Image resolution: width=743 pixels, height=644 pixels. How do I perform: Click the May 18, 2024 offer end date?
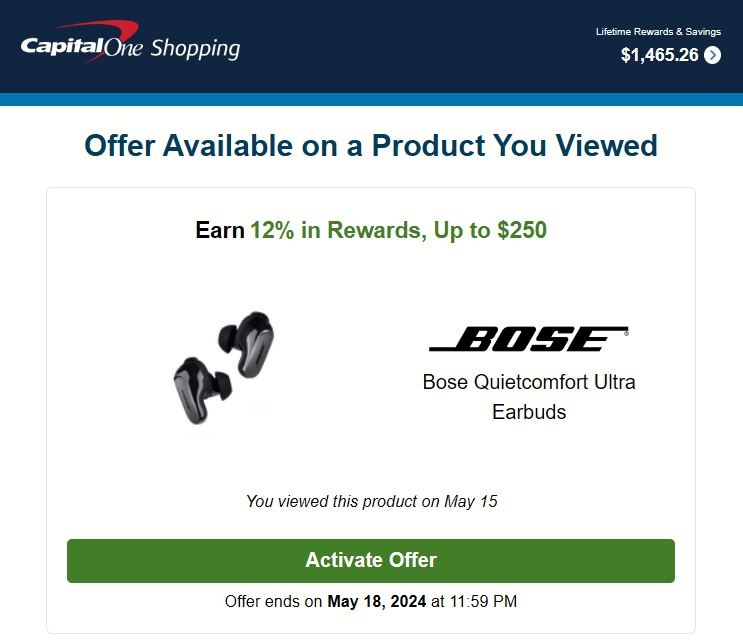tap(377, 601)
